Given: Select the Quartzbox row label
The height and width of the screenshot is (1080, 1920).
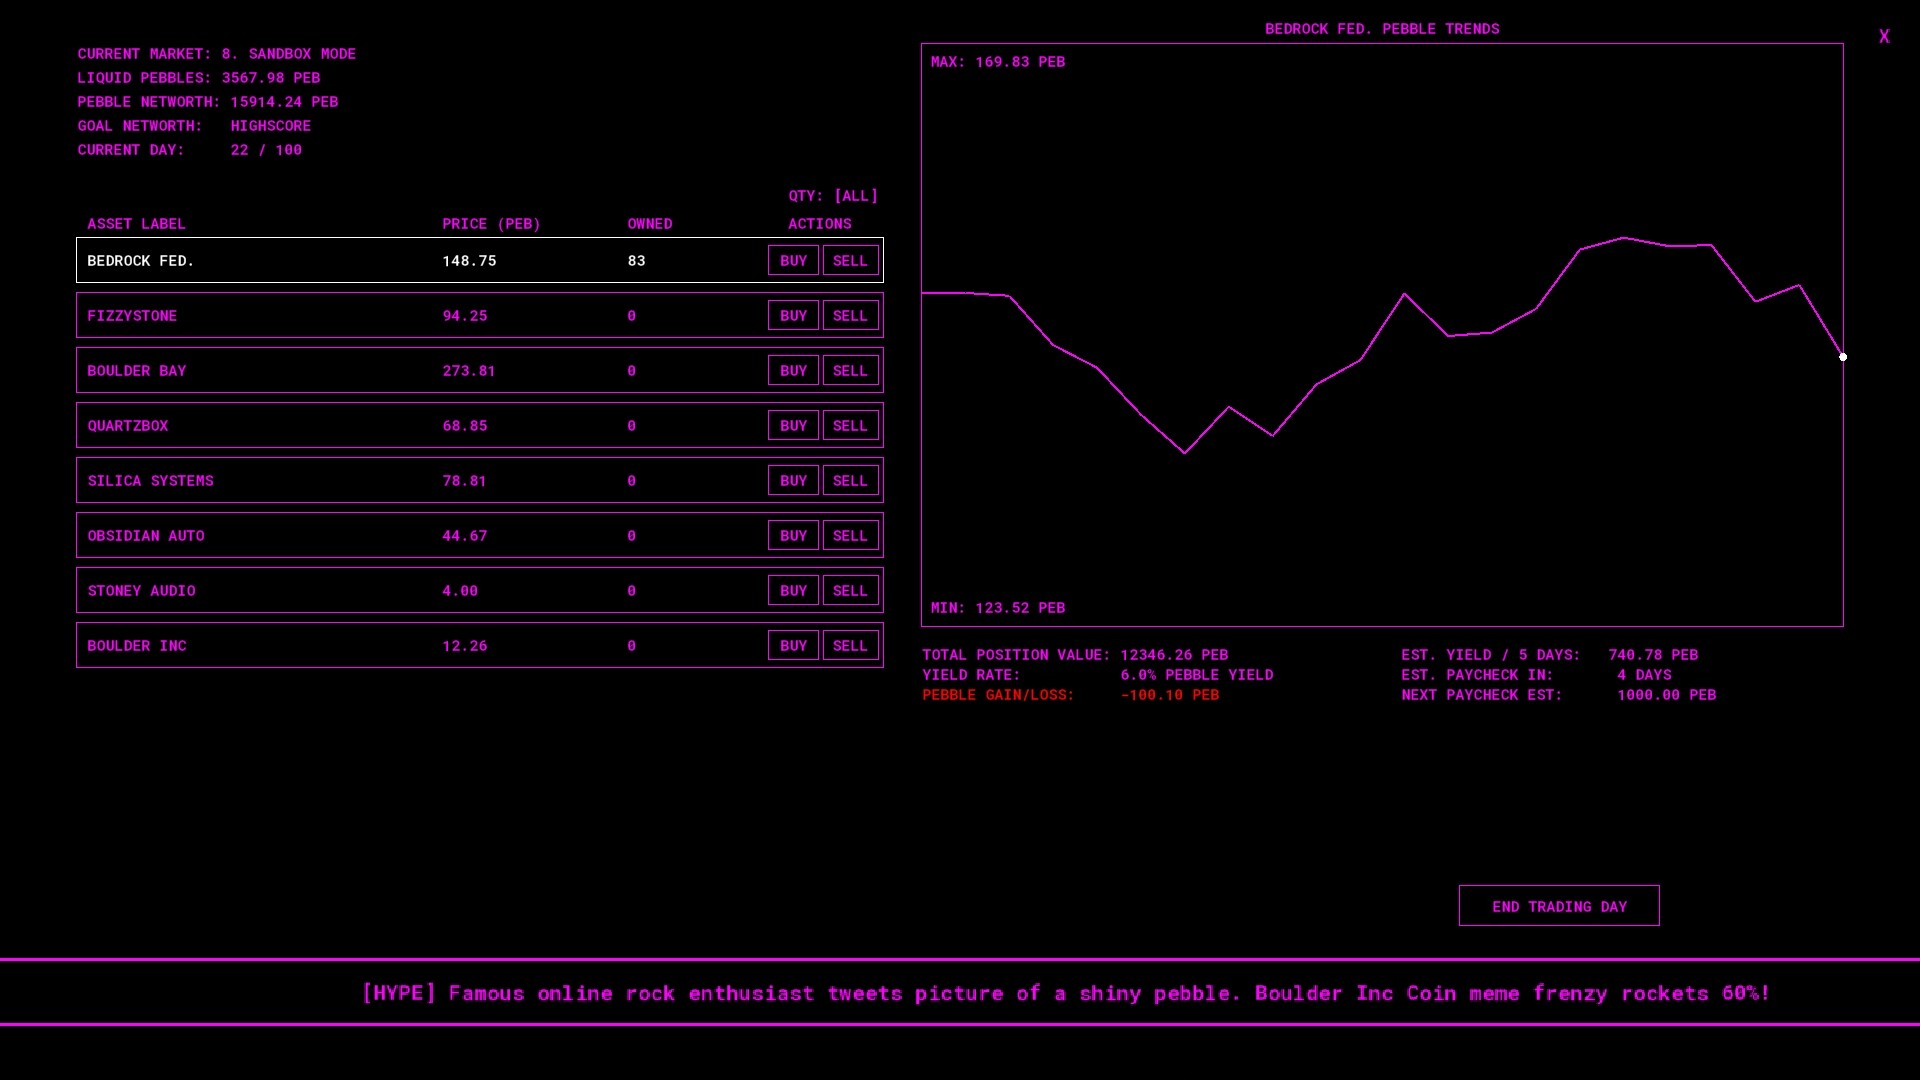Looking at the screenshot, I should tap(128, 426).
